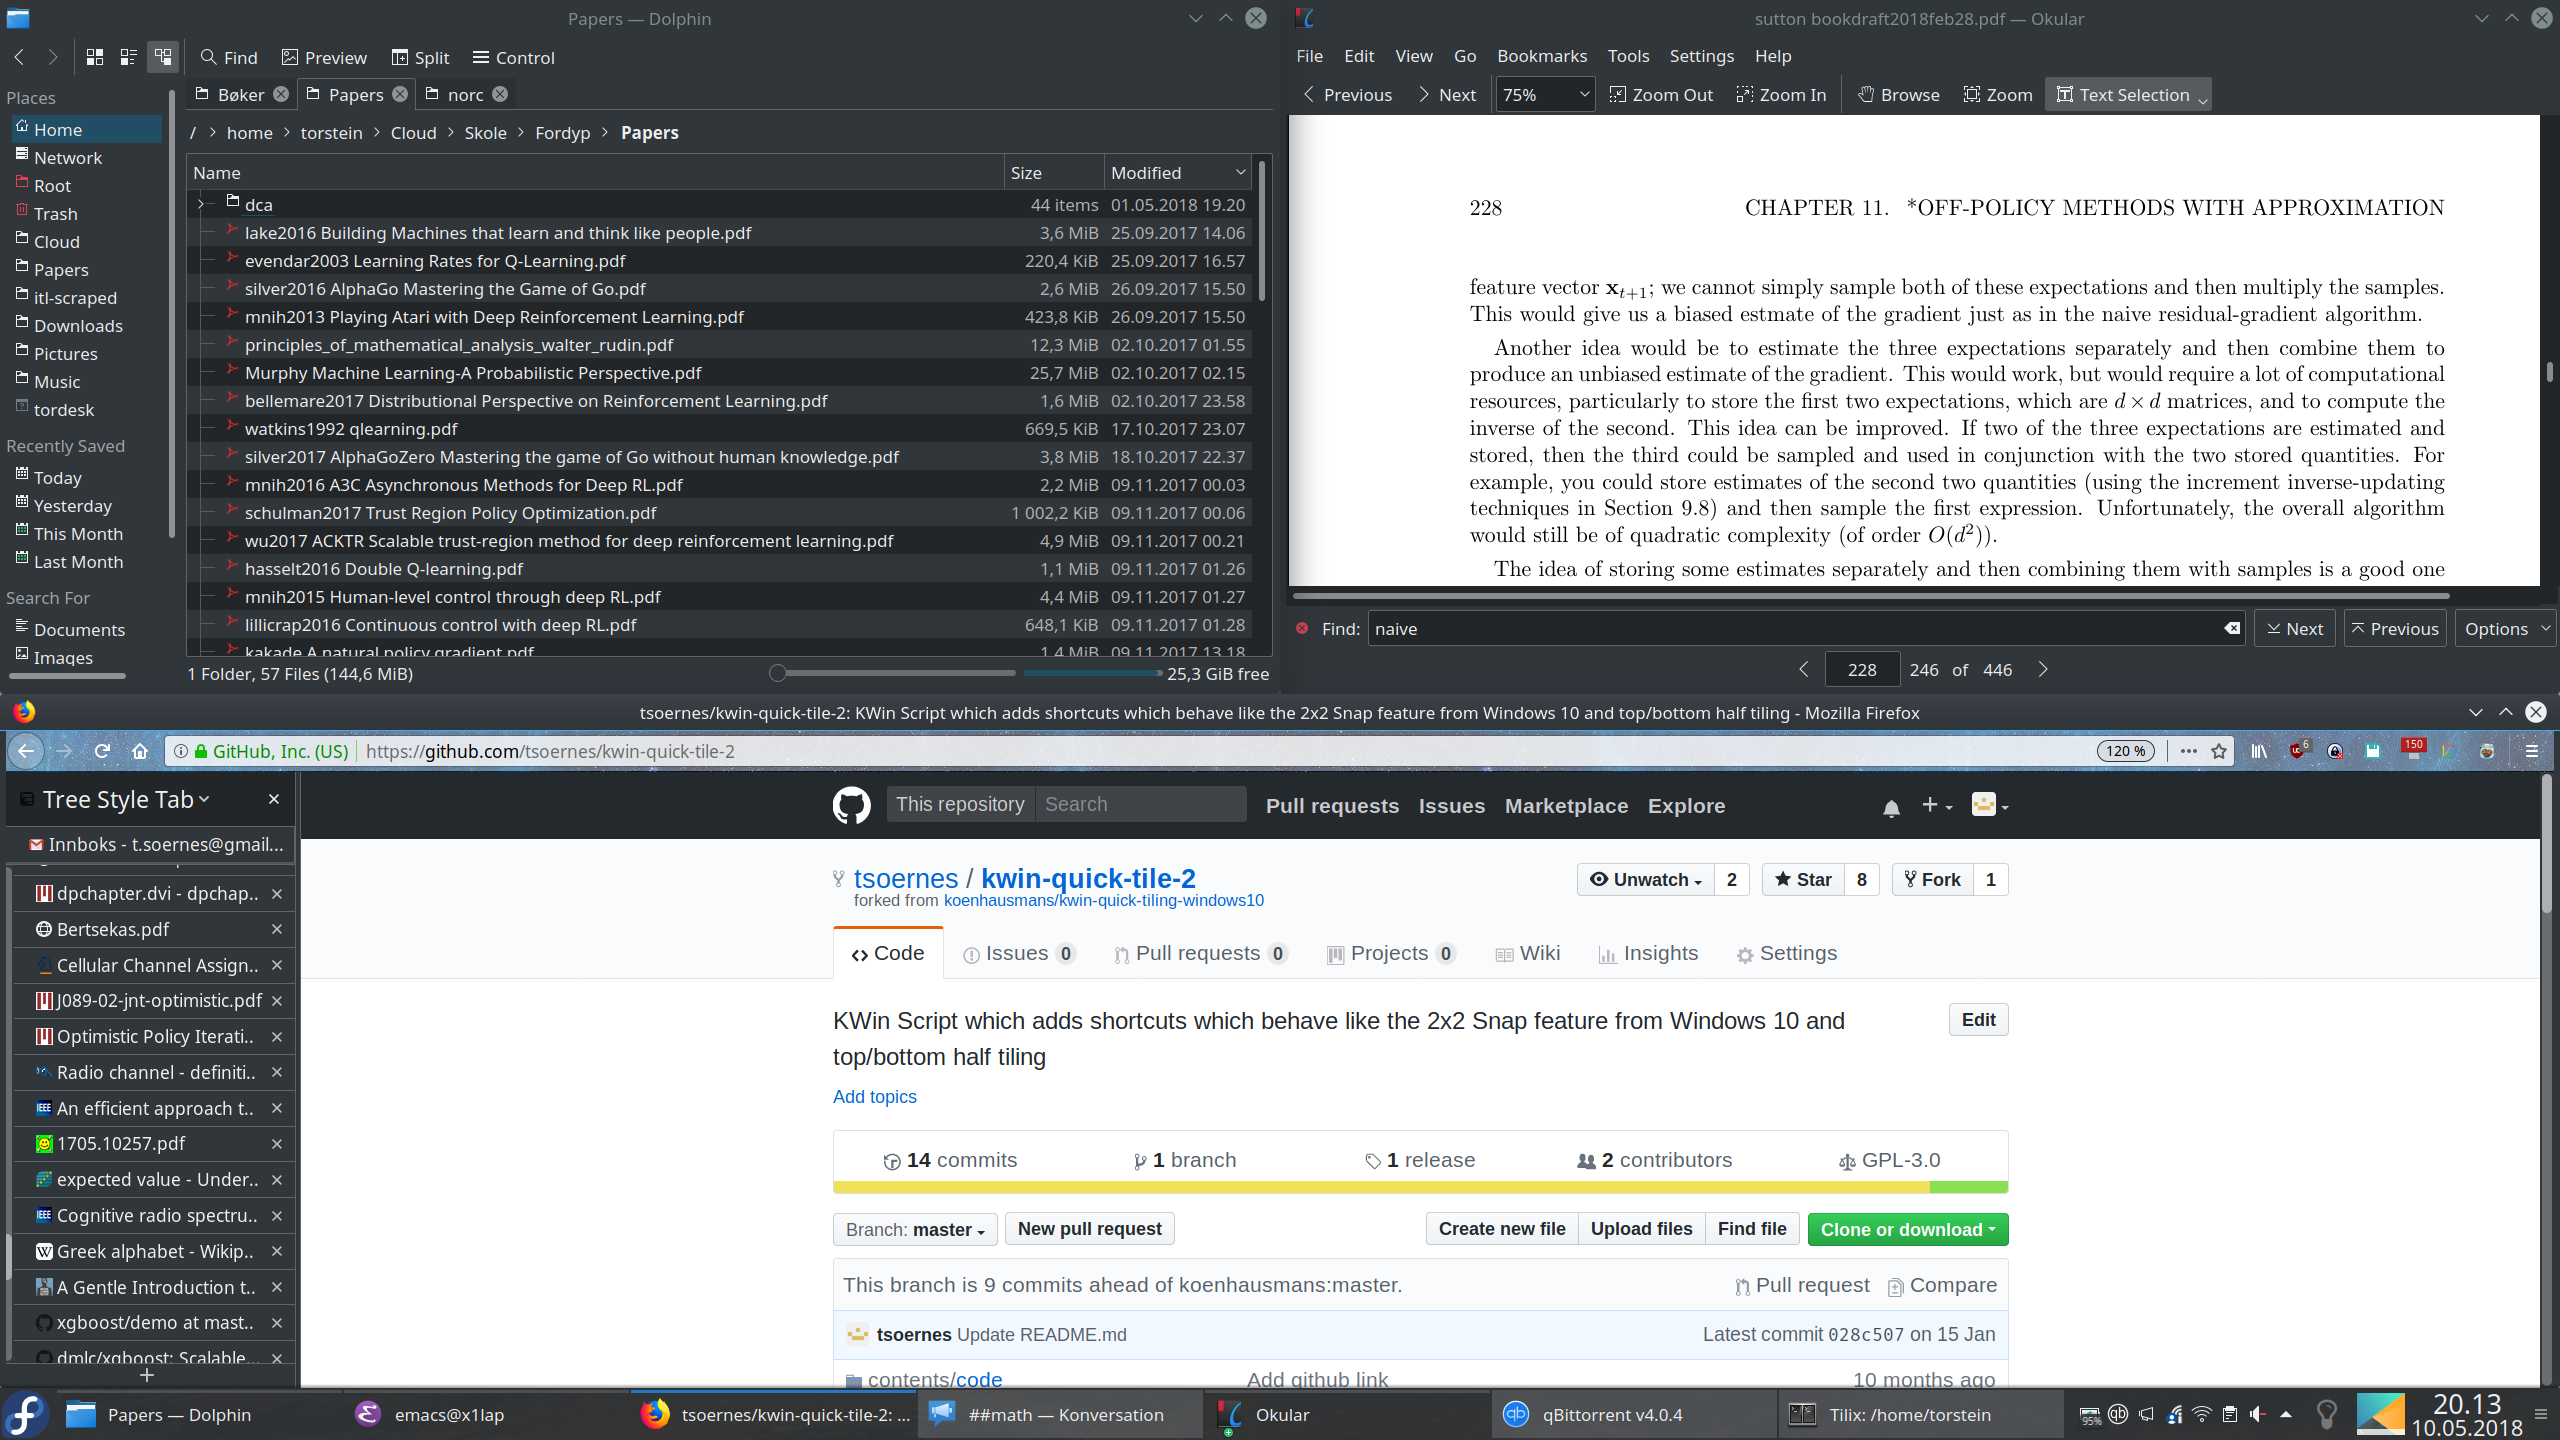Viewport: 2560px width, 1440px height.
Task: Go to Firefox home page
Action: [140, 751]
